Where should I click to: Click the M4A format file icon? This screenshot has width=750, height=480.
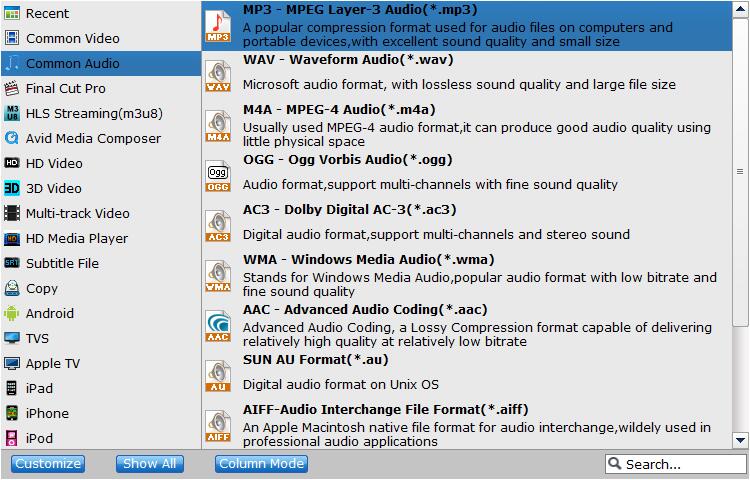pos(218,126)
